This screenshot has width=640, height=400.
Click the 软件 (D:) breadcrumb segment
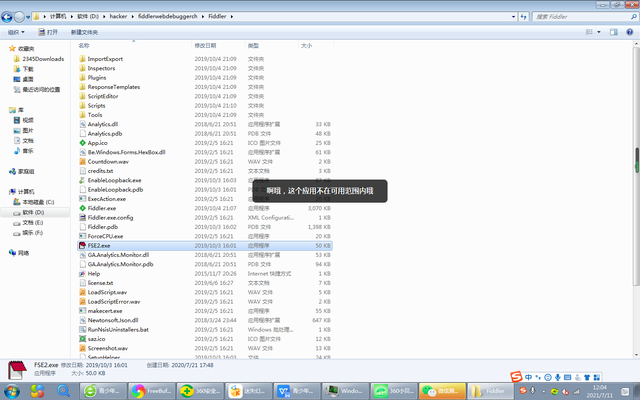pyautogui.click(x=88, y=16)
